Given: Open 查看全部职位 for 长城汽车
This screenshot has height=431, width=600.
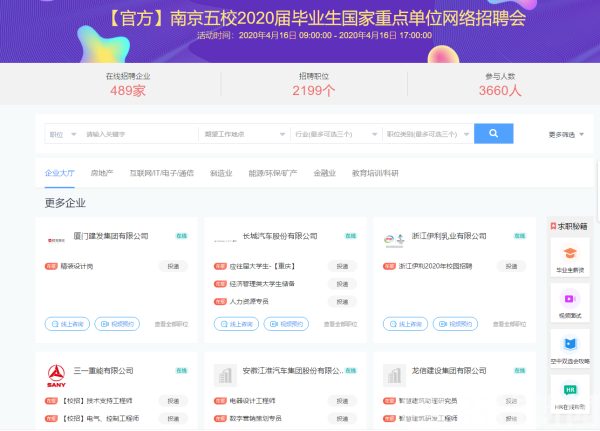Looking at the screenshot, I should click(340, 324).
